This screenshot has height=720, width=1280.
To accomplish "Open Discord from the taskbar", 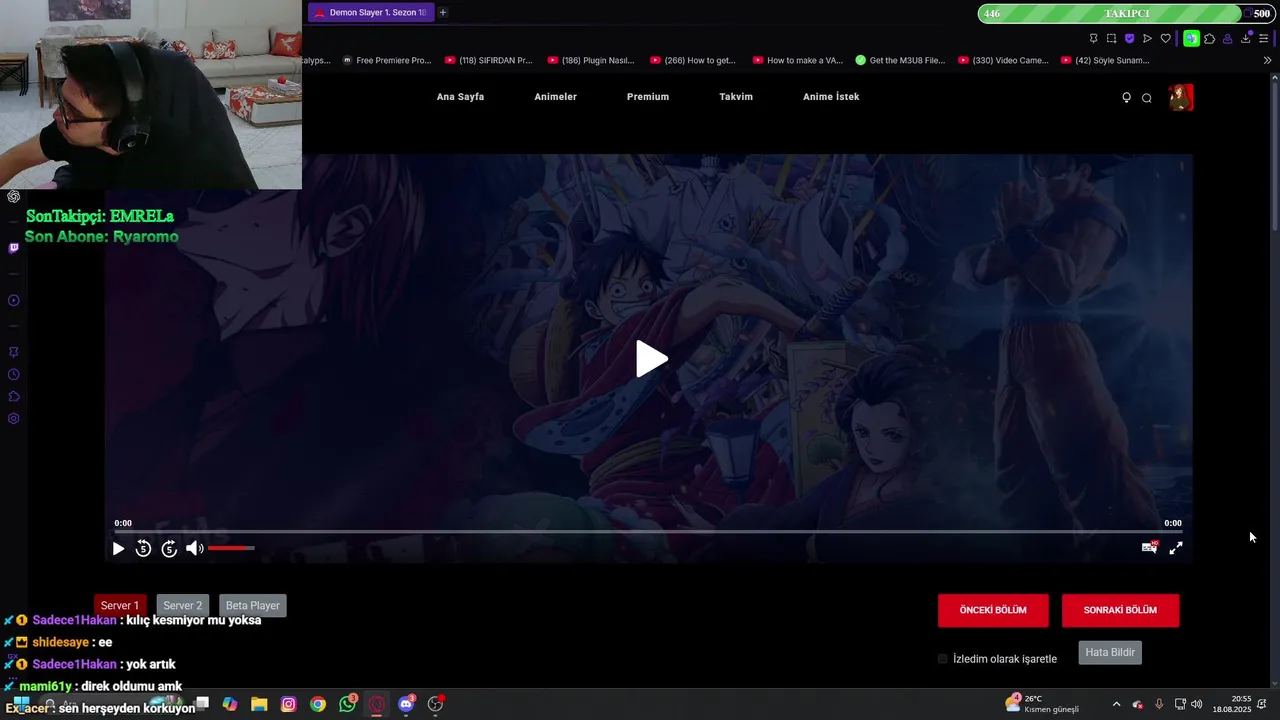I will [x=406, y=704].
